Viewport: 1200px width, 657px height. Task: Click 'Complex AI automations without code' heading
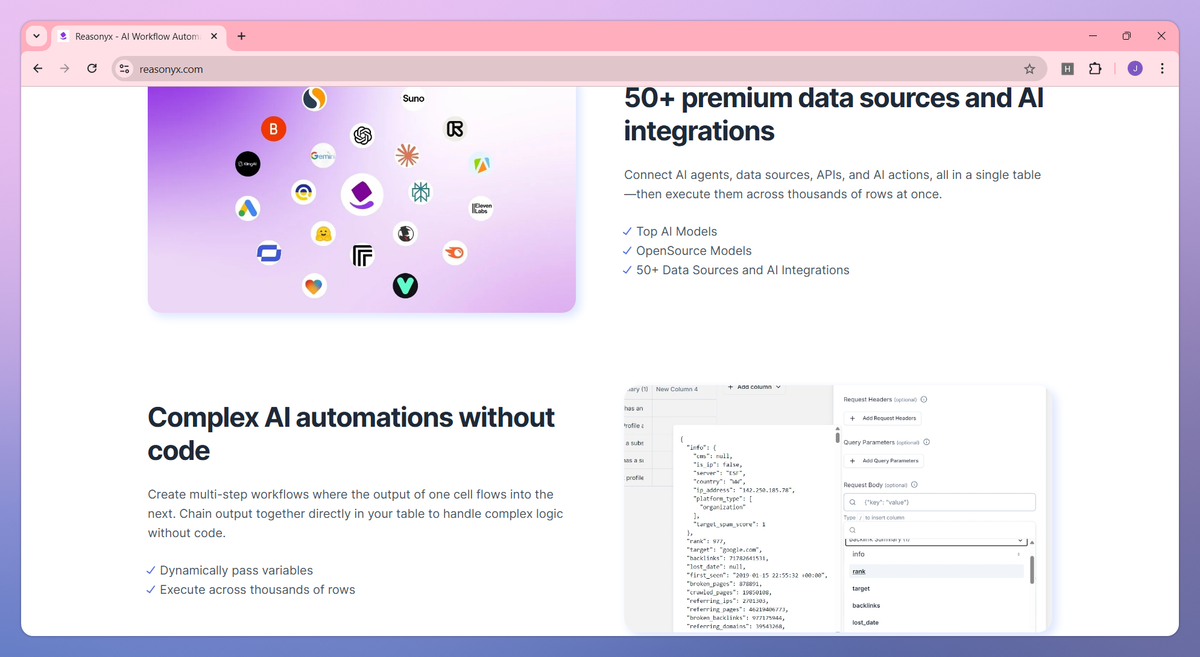[351, 434]
